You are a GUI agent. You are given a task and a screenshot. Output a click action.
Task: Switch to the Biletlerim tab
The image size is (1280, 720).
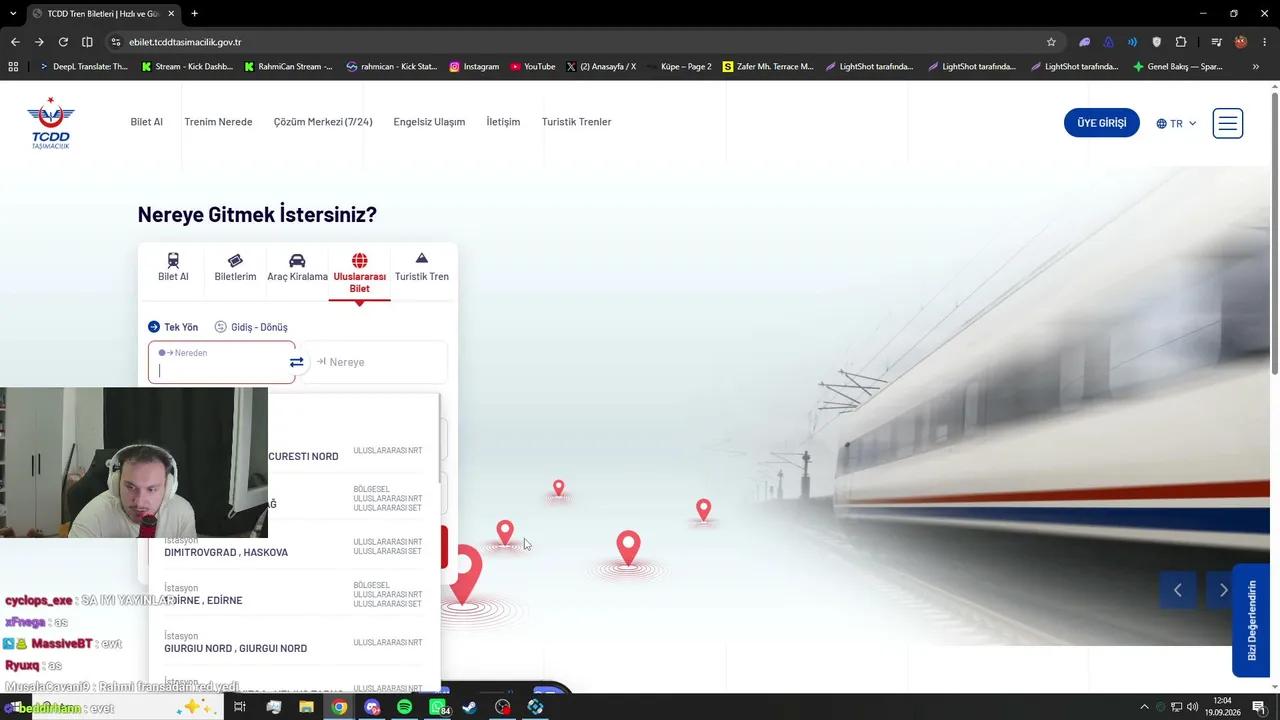(235, 268)
